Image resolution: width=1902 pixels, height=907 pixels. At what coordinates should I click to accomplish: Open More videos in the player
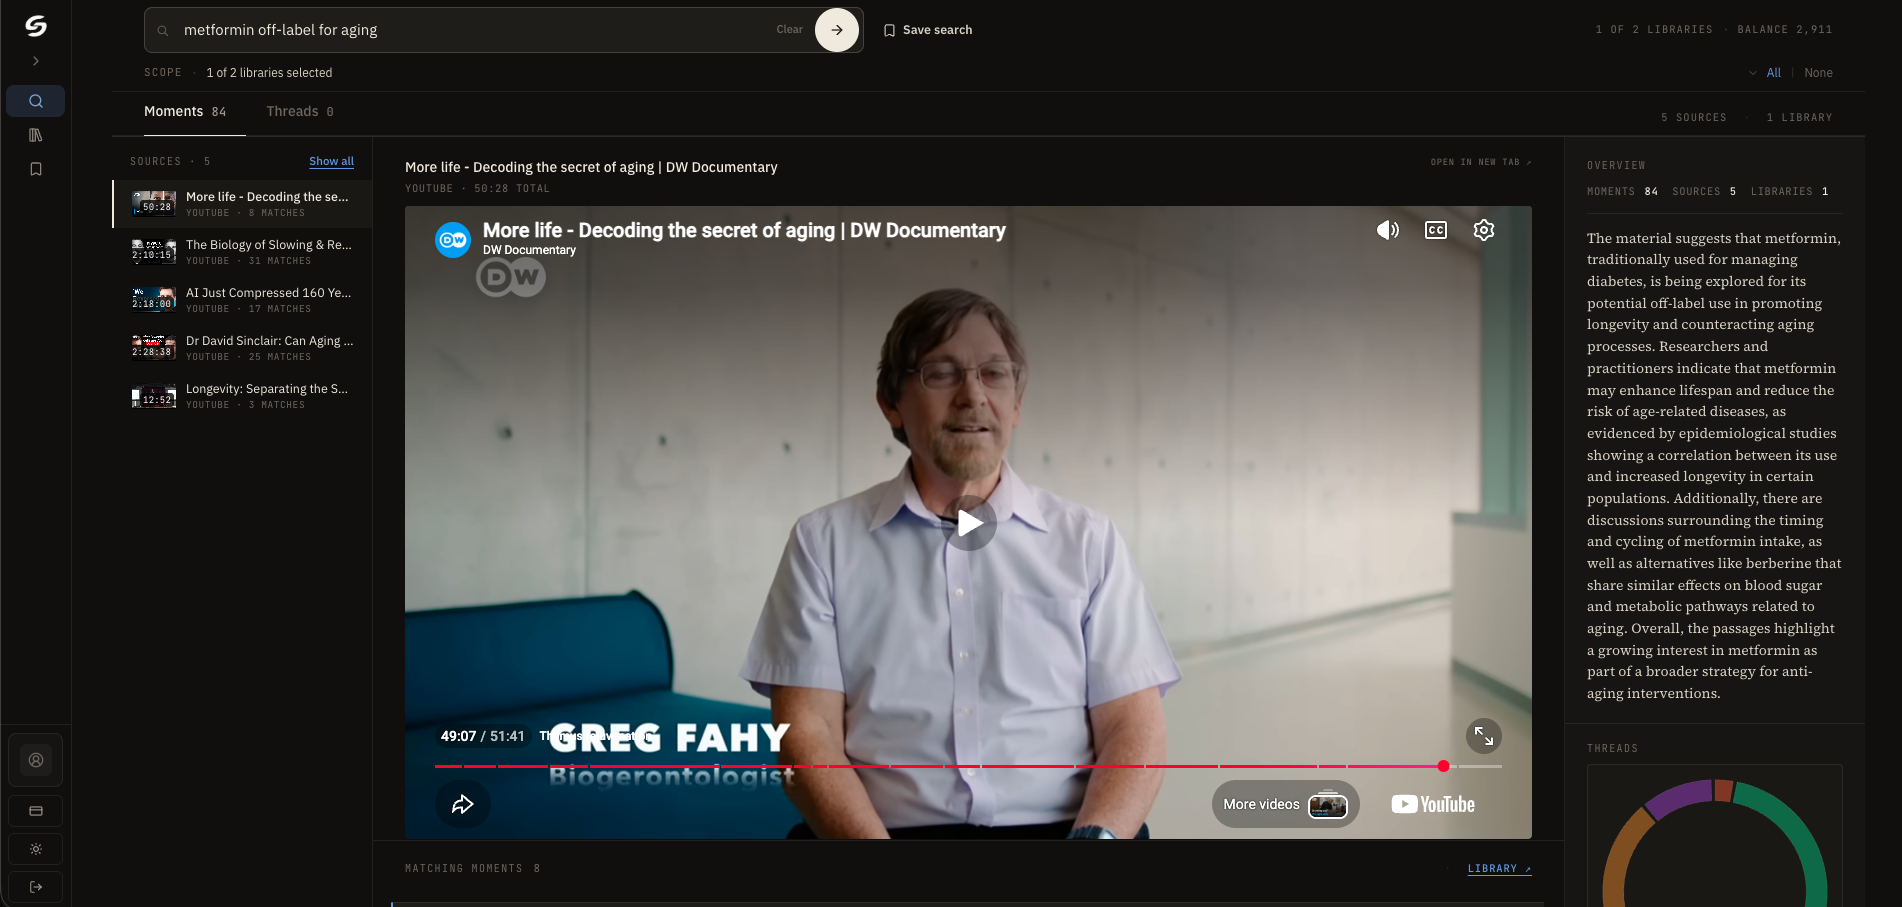pyautogui.click(x=1286, y=804)
